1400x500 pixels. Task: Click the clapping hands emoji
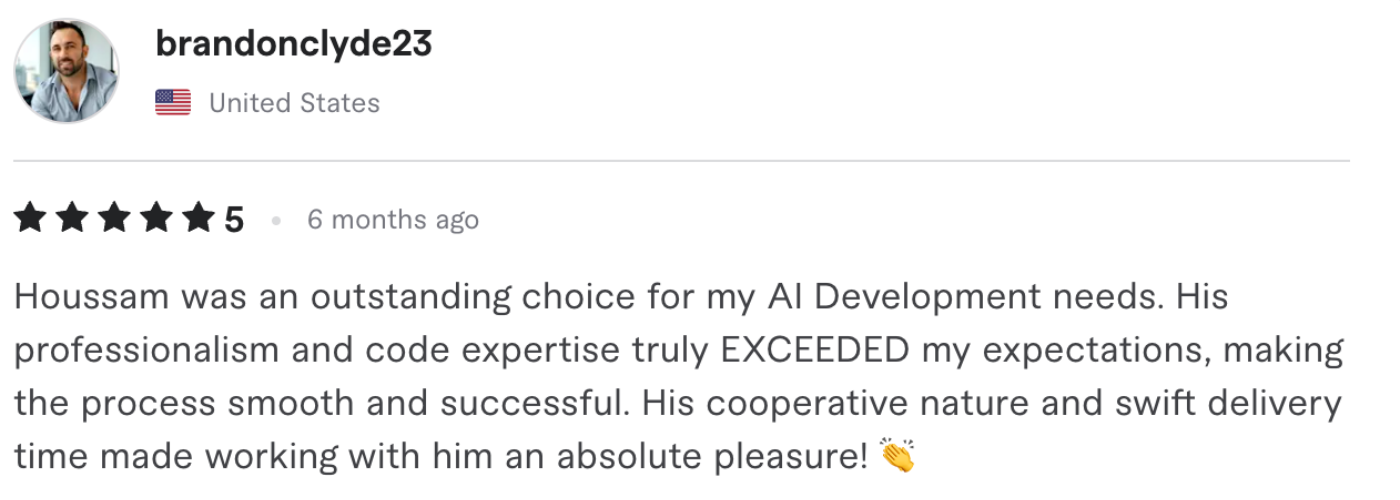(x=898, y=457)
